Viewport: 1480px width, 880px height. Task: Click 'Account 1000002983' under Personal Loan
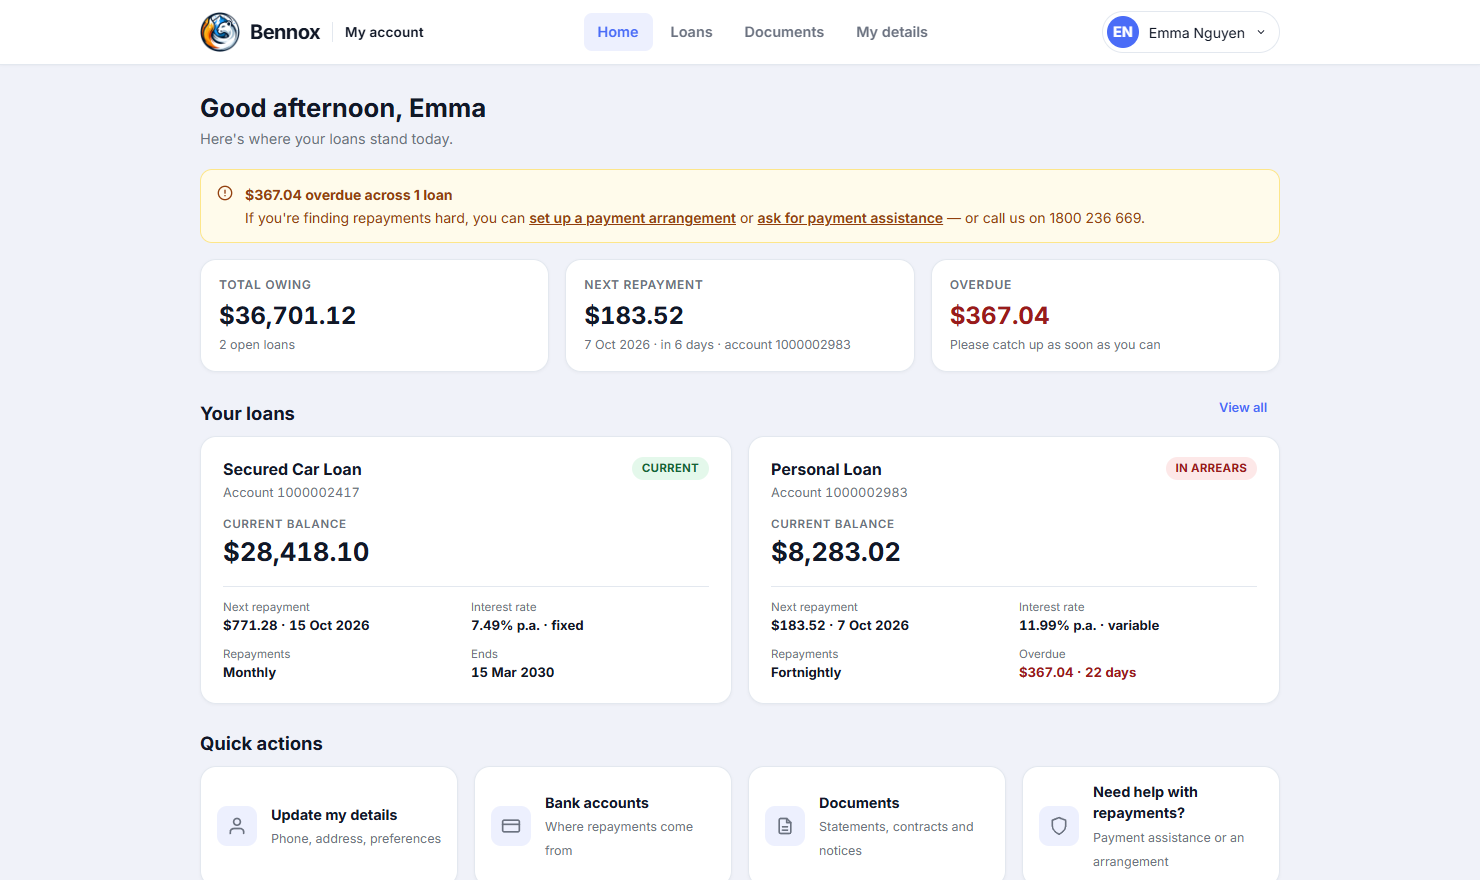tap(839, 492)
